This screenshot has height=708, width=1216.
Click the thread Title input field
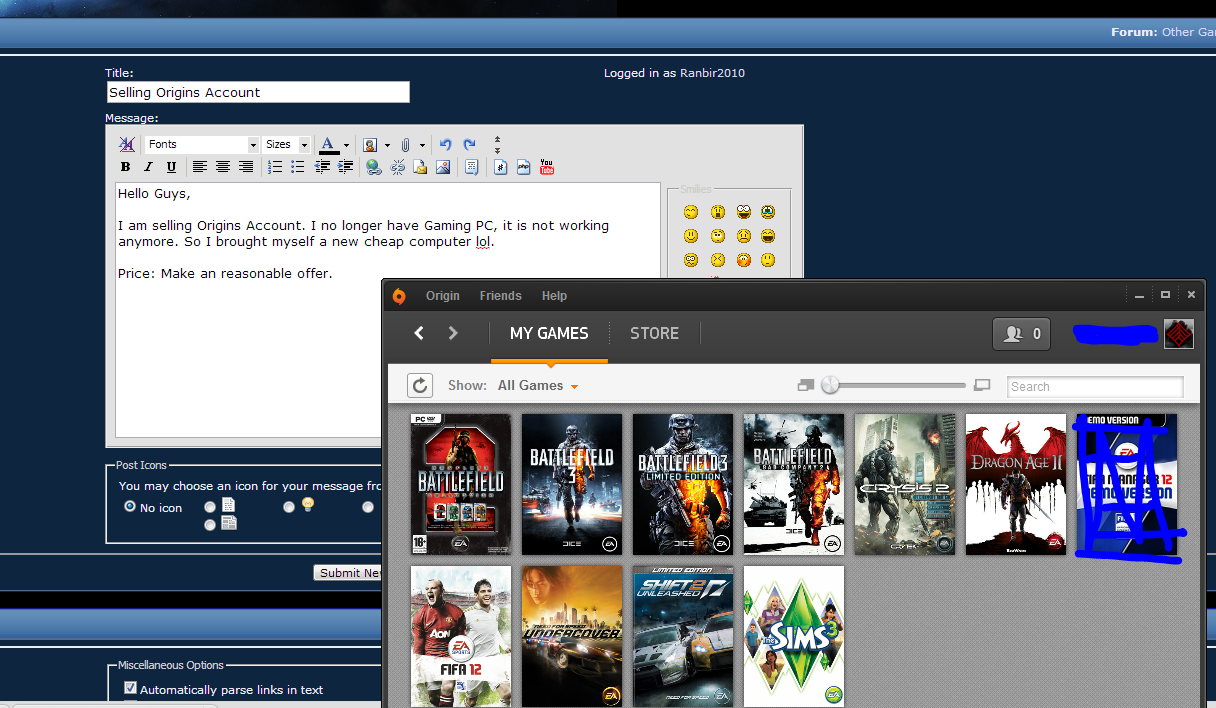coord(258,92)
